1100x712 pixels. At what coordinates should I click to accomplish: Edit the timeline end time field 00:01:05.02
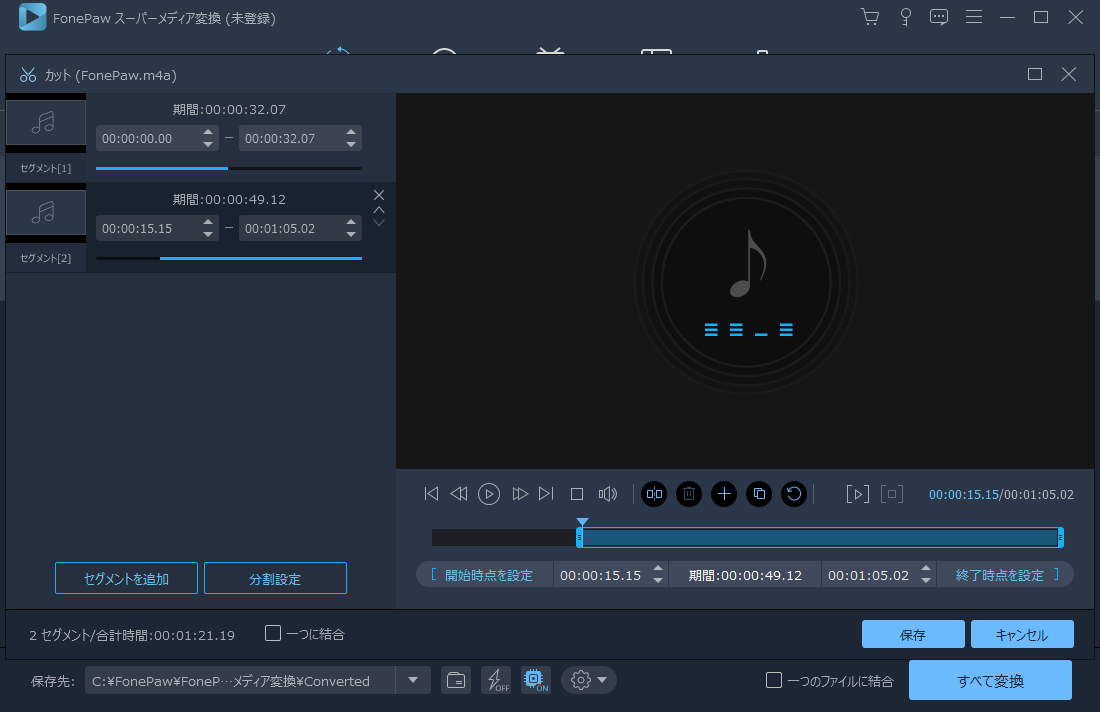coord(868,575)
